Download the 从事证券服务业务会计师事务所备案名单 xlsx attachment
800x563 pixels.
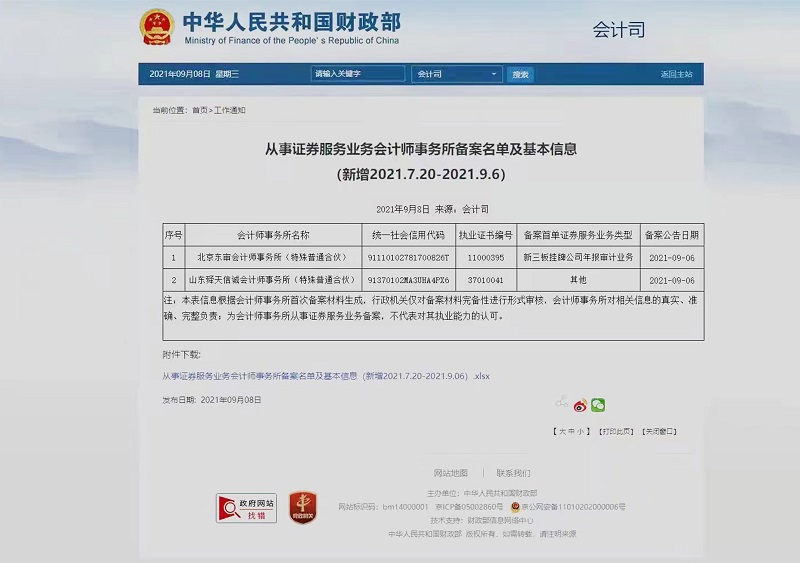326,376
